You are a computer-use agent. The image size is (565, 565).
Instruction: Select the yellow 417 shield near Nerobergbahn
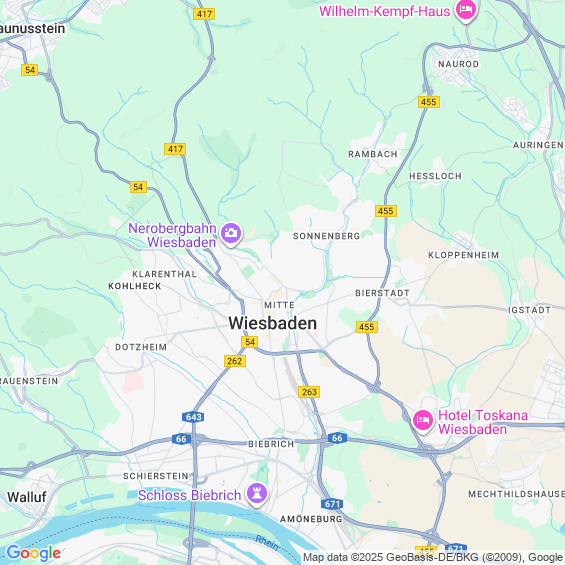[175, 149]
